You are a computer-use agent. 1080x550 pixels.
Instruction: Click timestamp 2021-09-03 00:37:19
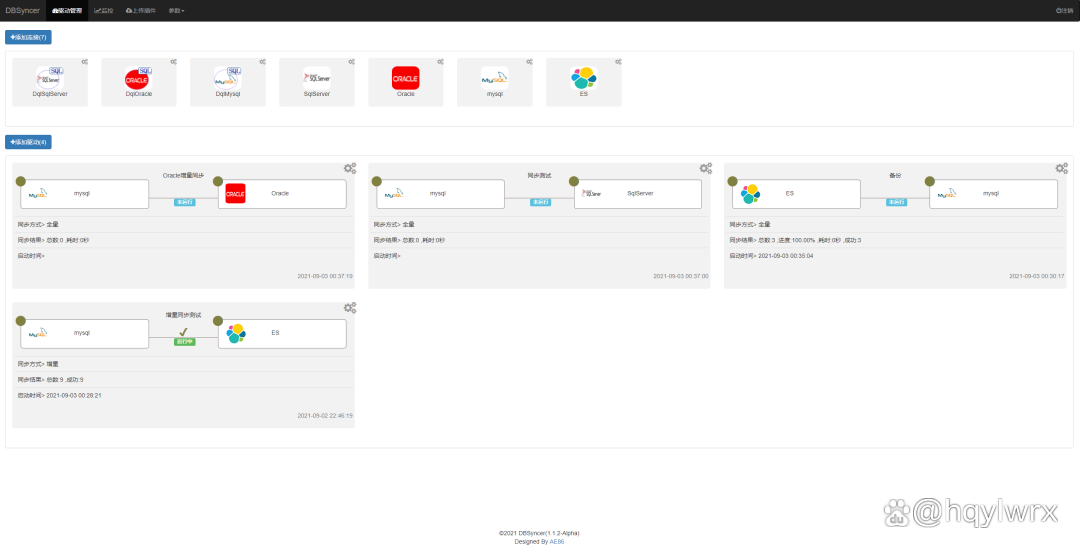325,276
